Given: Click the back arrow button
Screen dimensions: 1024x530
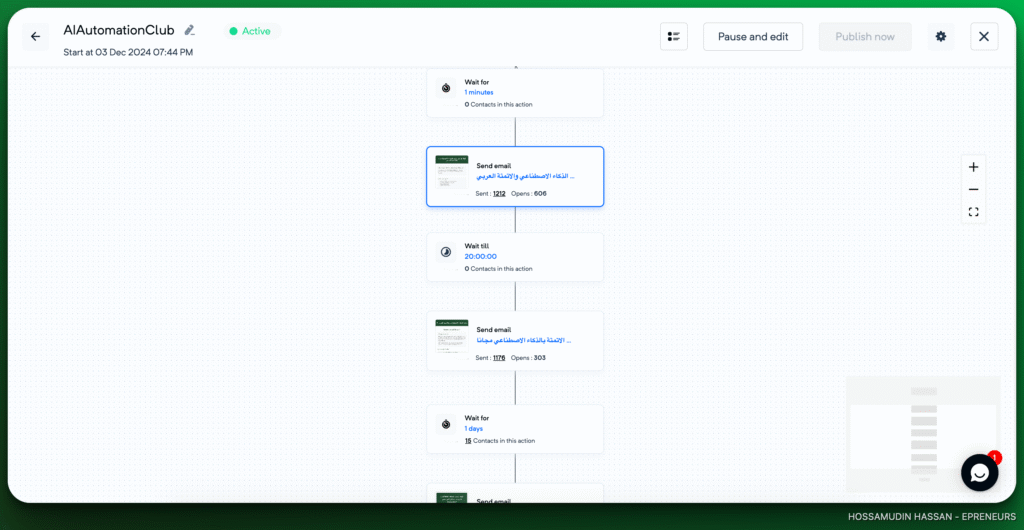Looking at the screenshot, I should 36,37.
